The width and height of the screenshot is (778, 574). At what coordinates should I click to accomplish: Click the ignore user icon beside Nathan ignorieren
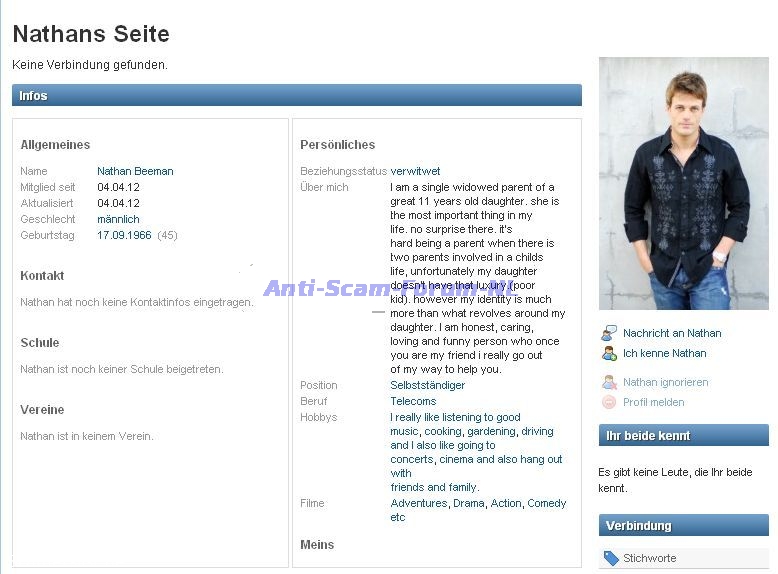point(609,382)
